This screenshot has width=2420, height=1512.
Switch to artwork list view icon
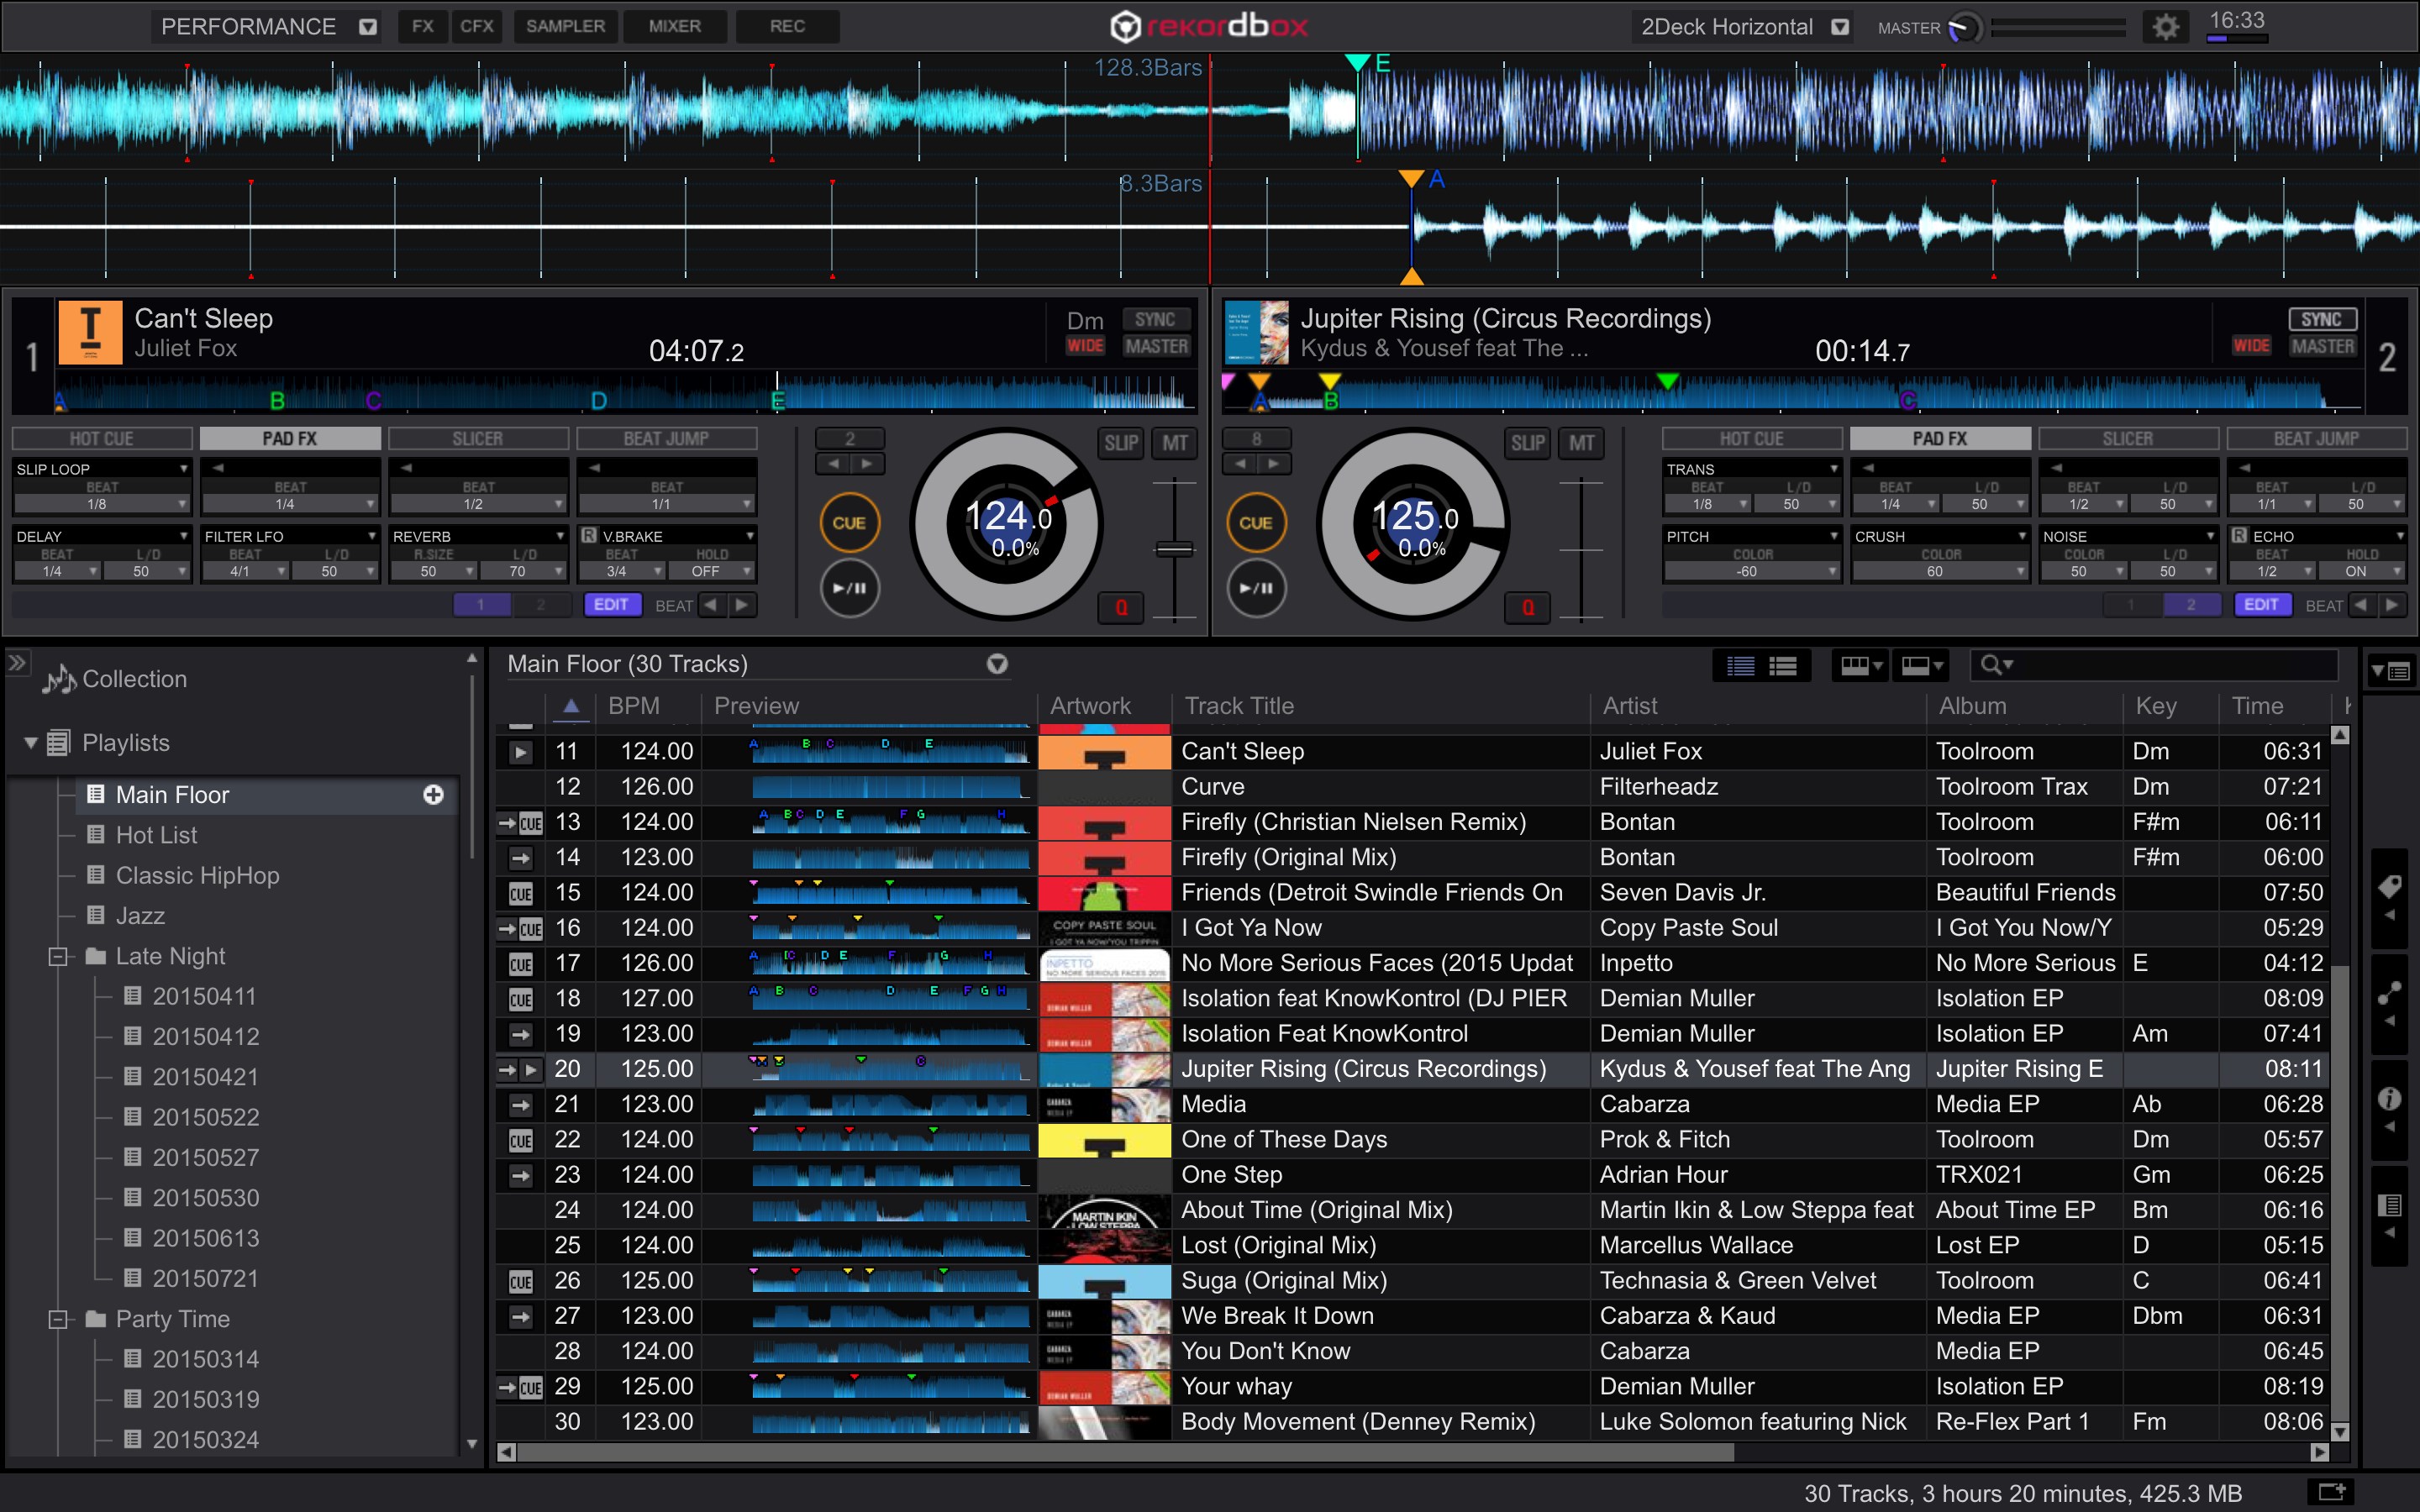point(1783,666)
